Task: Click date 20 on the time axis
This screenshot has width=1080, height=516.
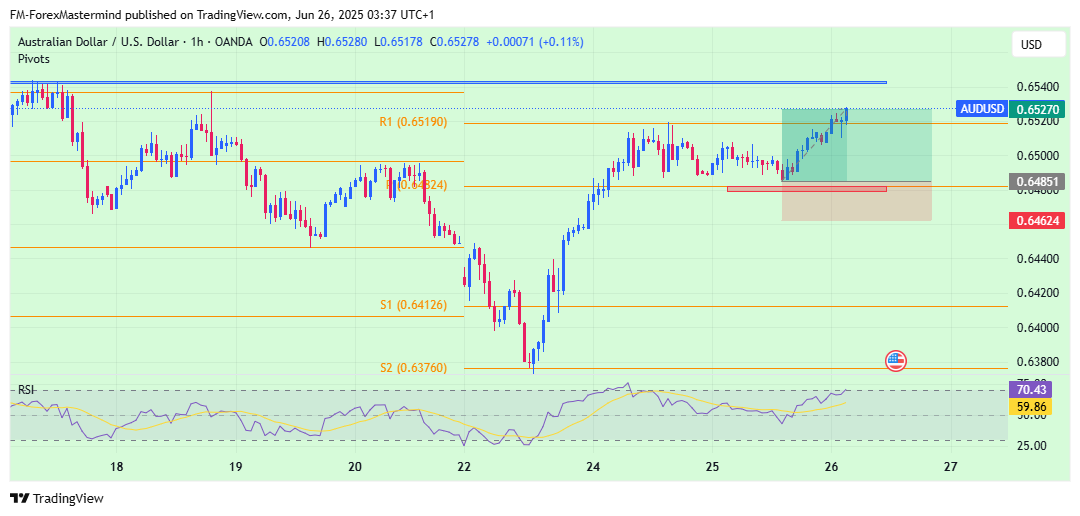Action: (x=355, y=466)
